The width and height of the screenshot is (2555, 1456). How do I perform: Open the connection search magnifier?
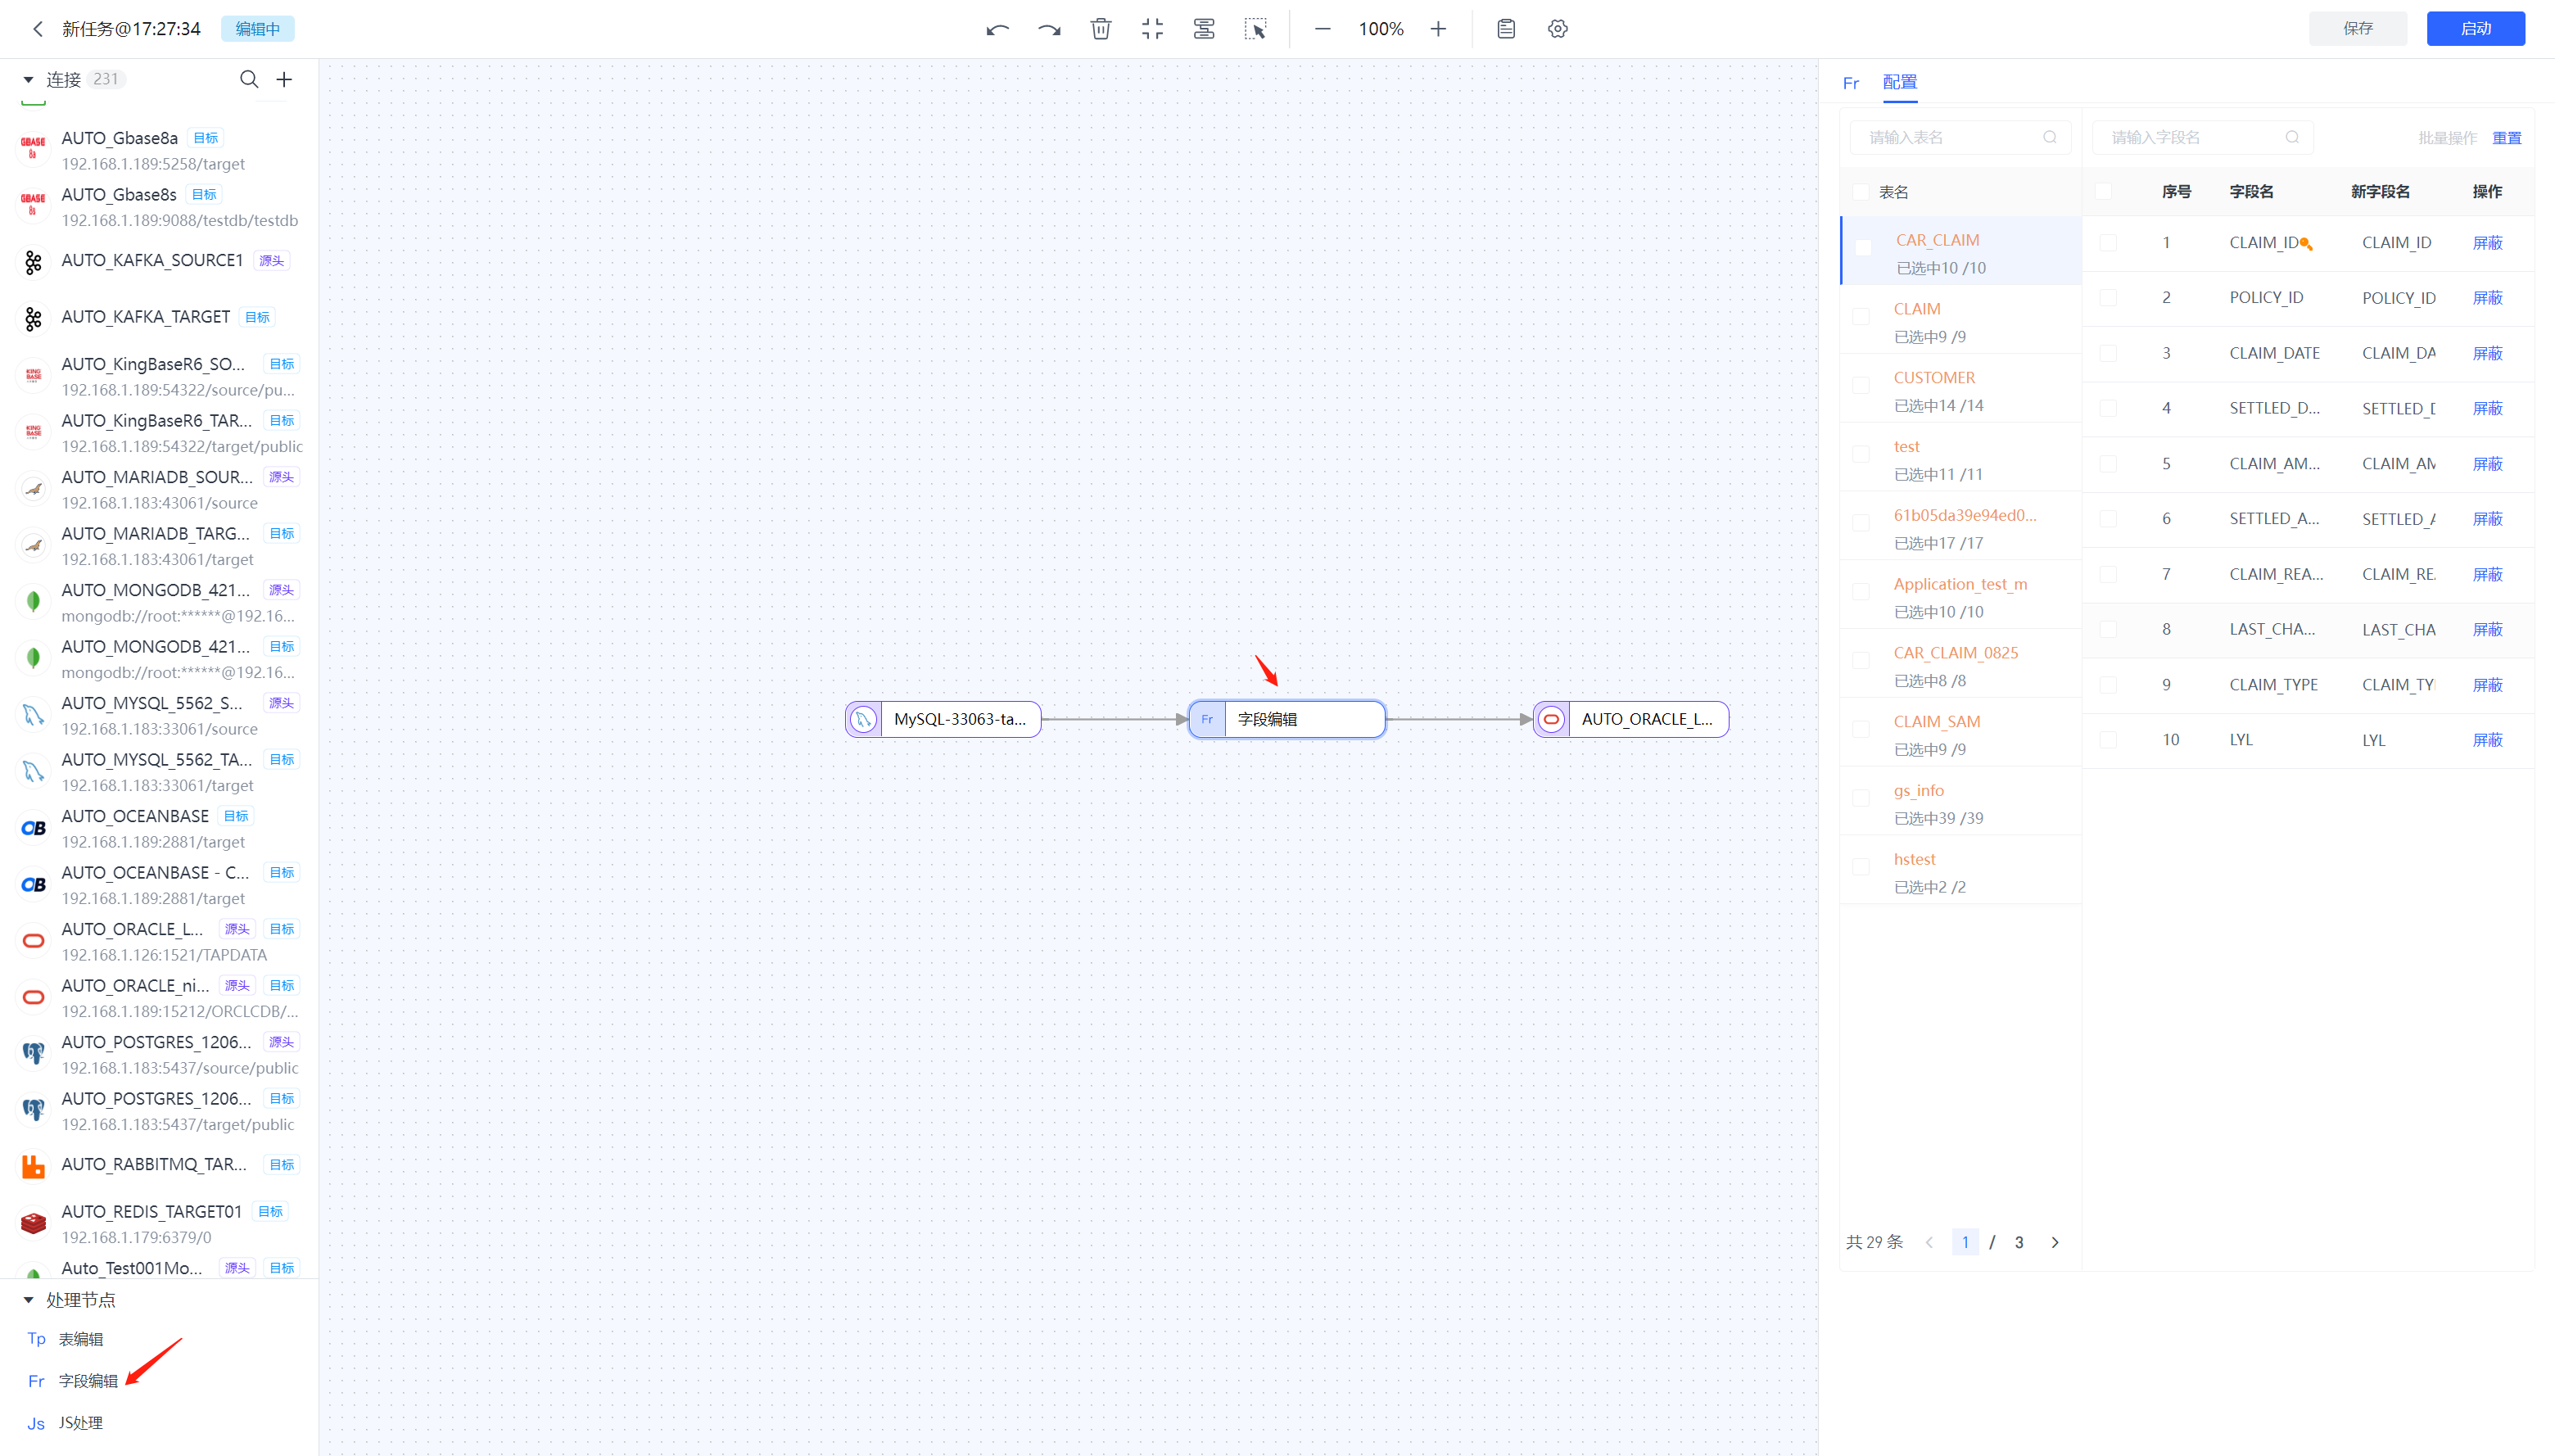[249, 79]
